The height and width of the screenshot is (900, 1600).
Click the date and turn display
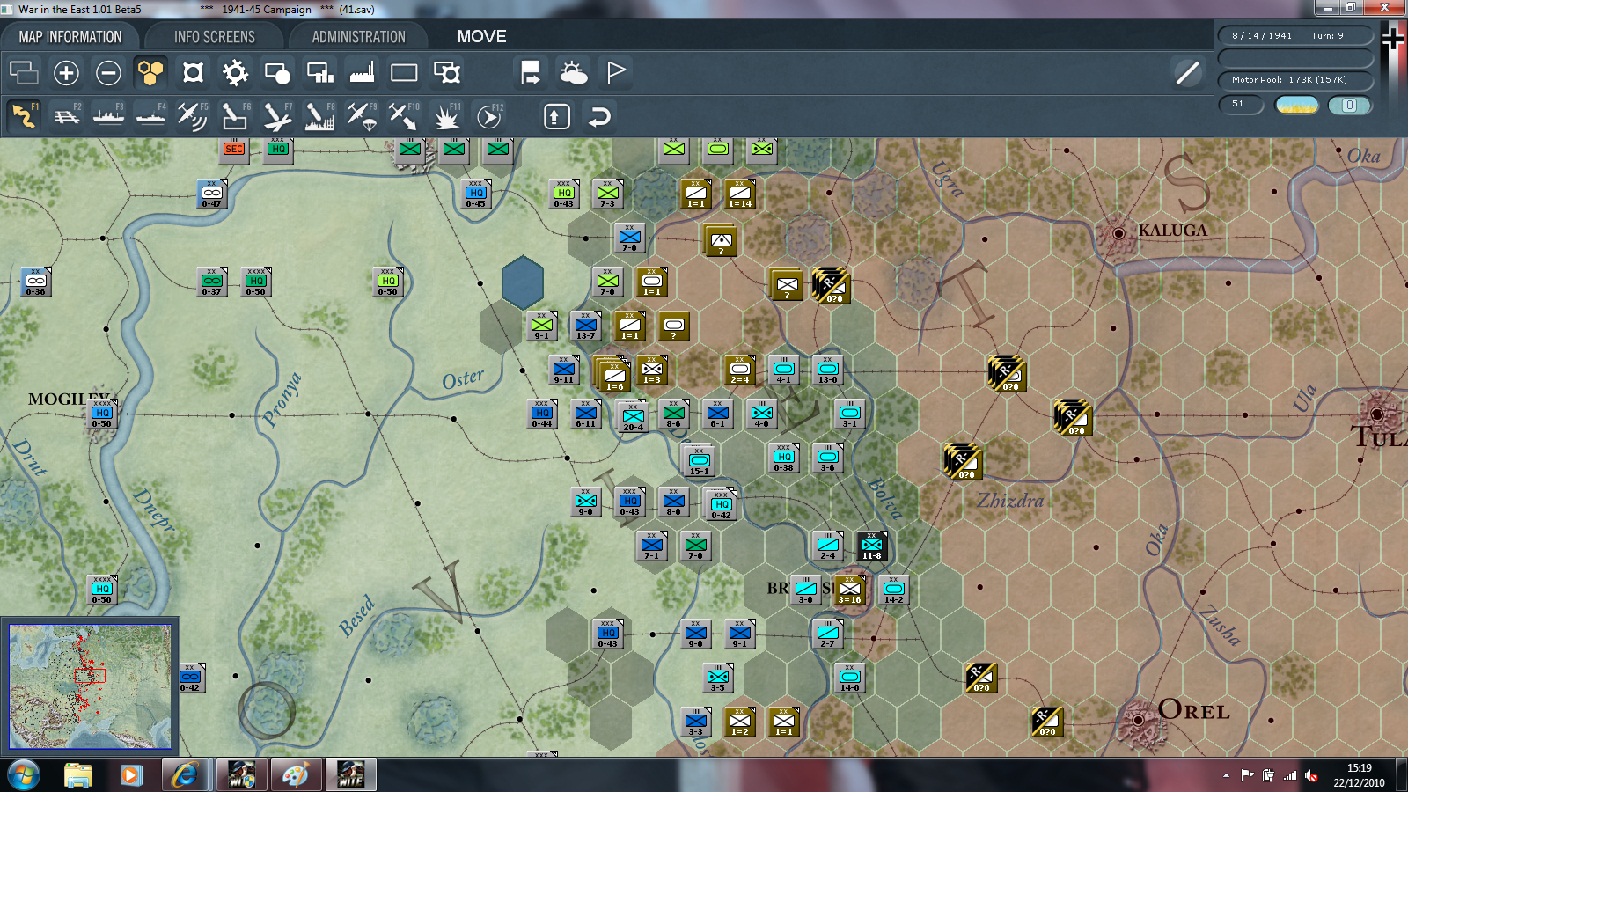pos(1295,36)
